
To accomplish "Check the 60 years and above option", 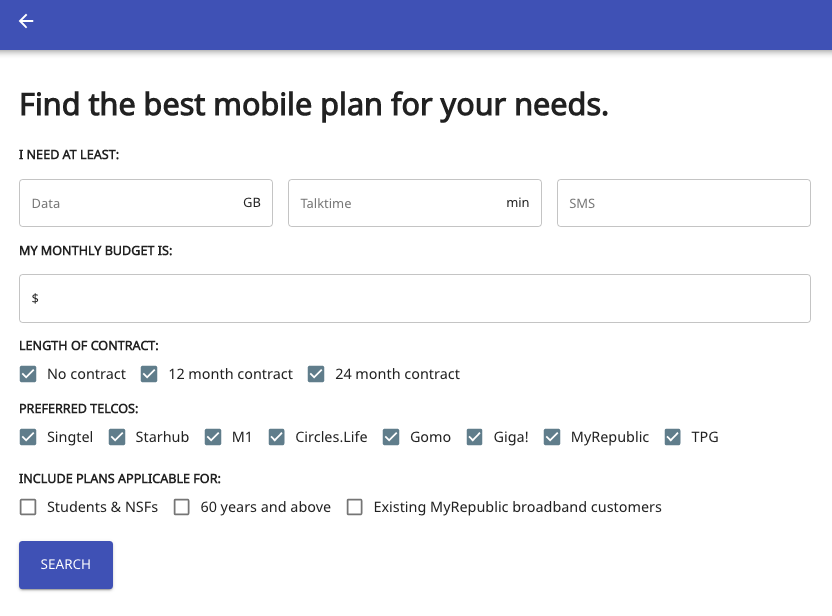I will pos(182,507).
